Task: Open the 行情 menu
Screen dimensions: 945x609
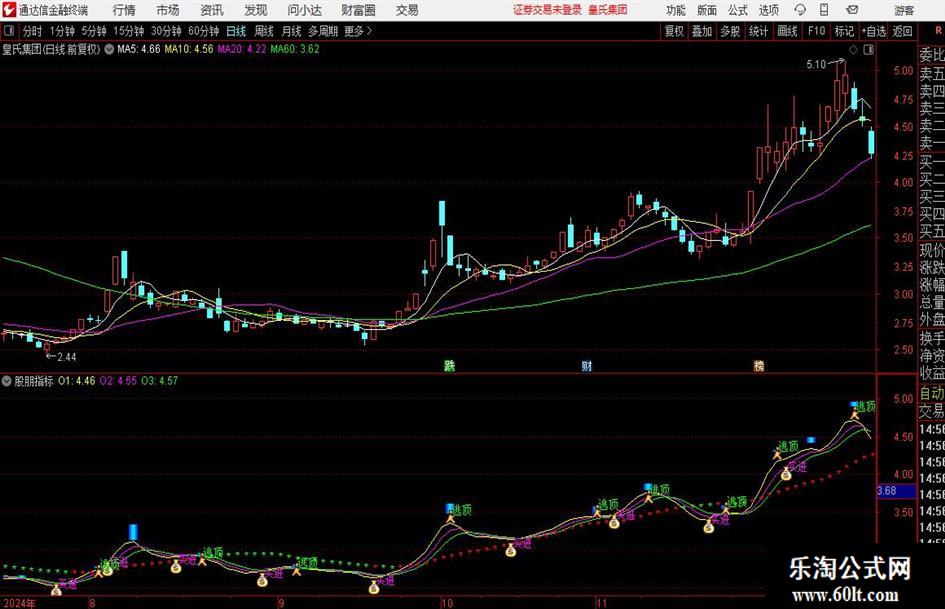Action: 124,10
